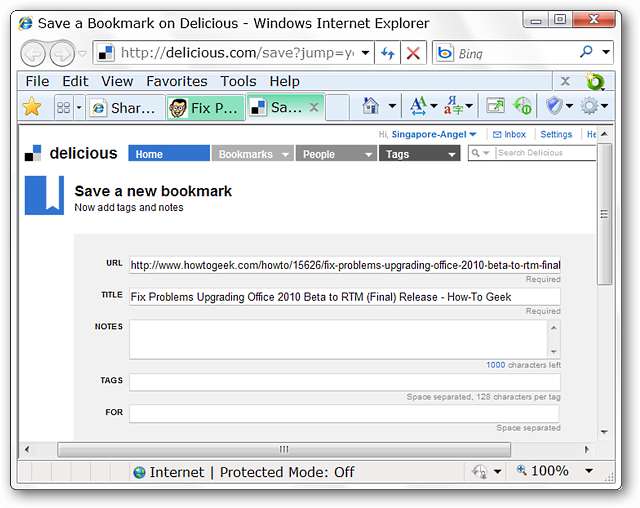Open the zoom level 100% dropdown arrow

tap(589, 471)
